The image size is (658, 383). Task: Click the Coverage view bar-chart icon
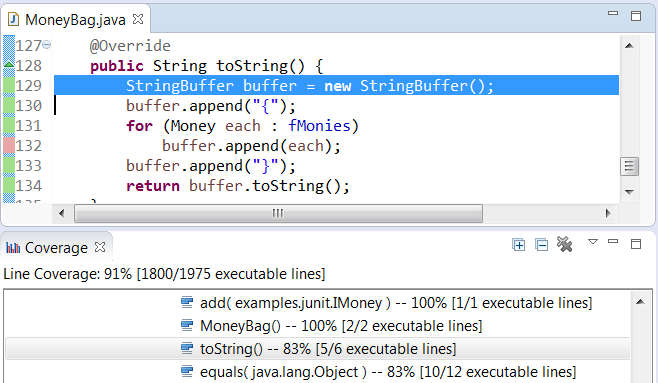(13, 248)
